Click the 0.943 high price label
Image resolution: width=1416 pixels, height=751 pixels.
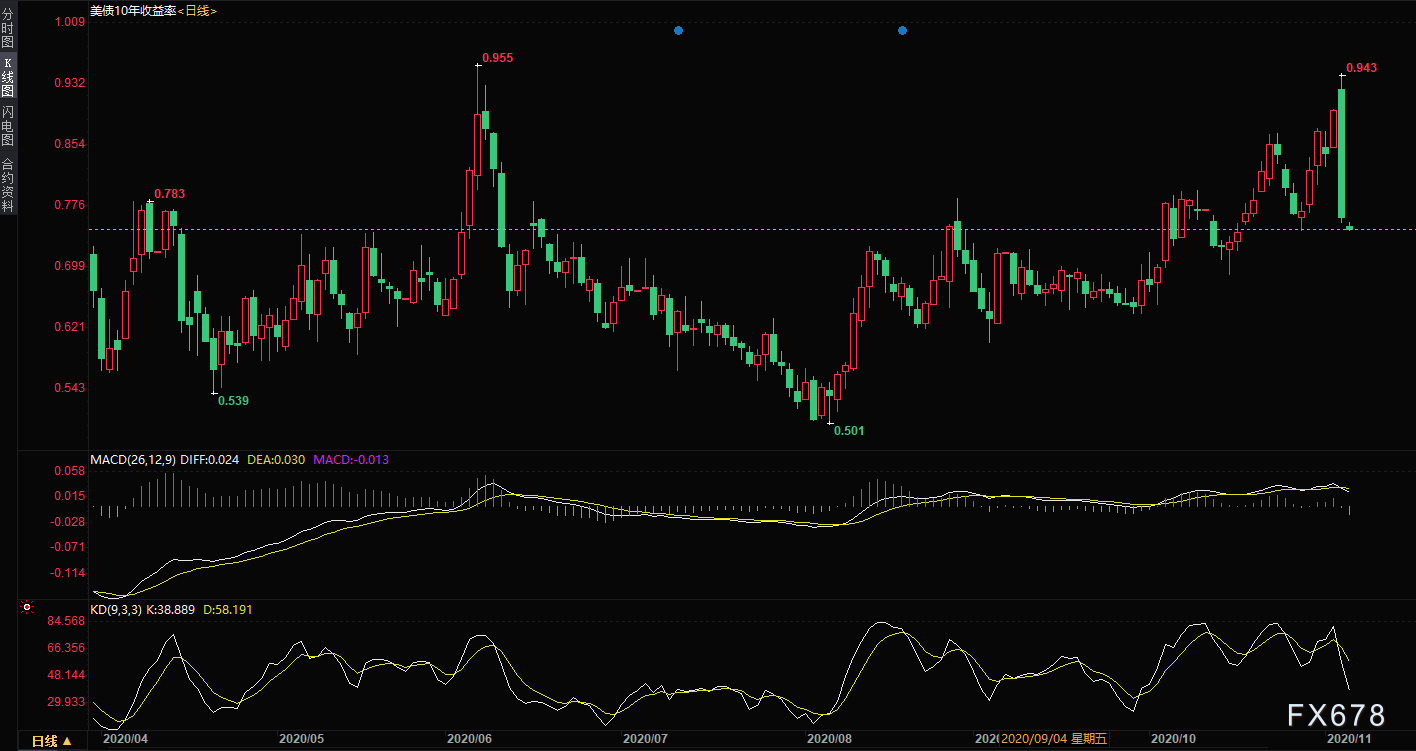(1361, 68)
